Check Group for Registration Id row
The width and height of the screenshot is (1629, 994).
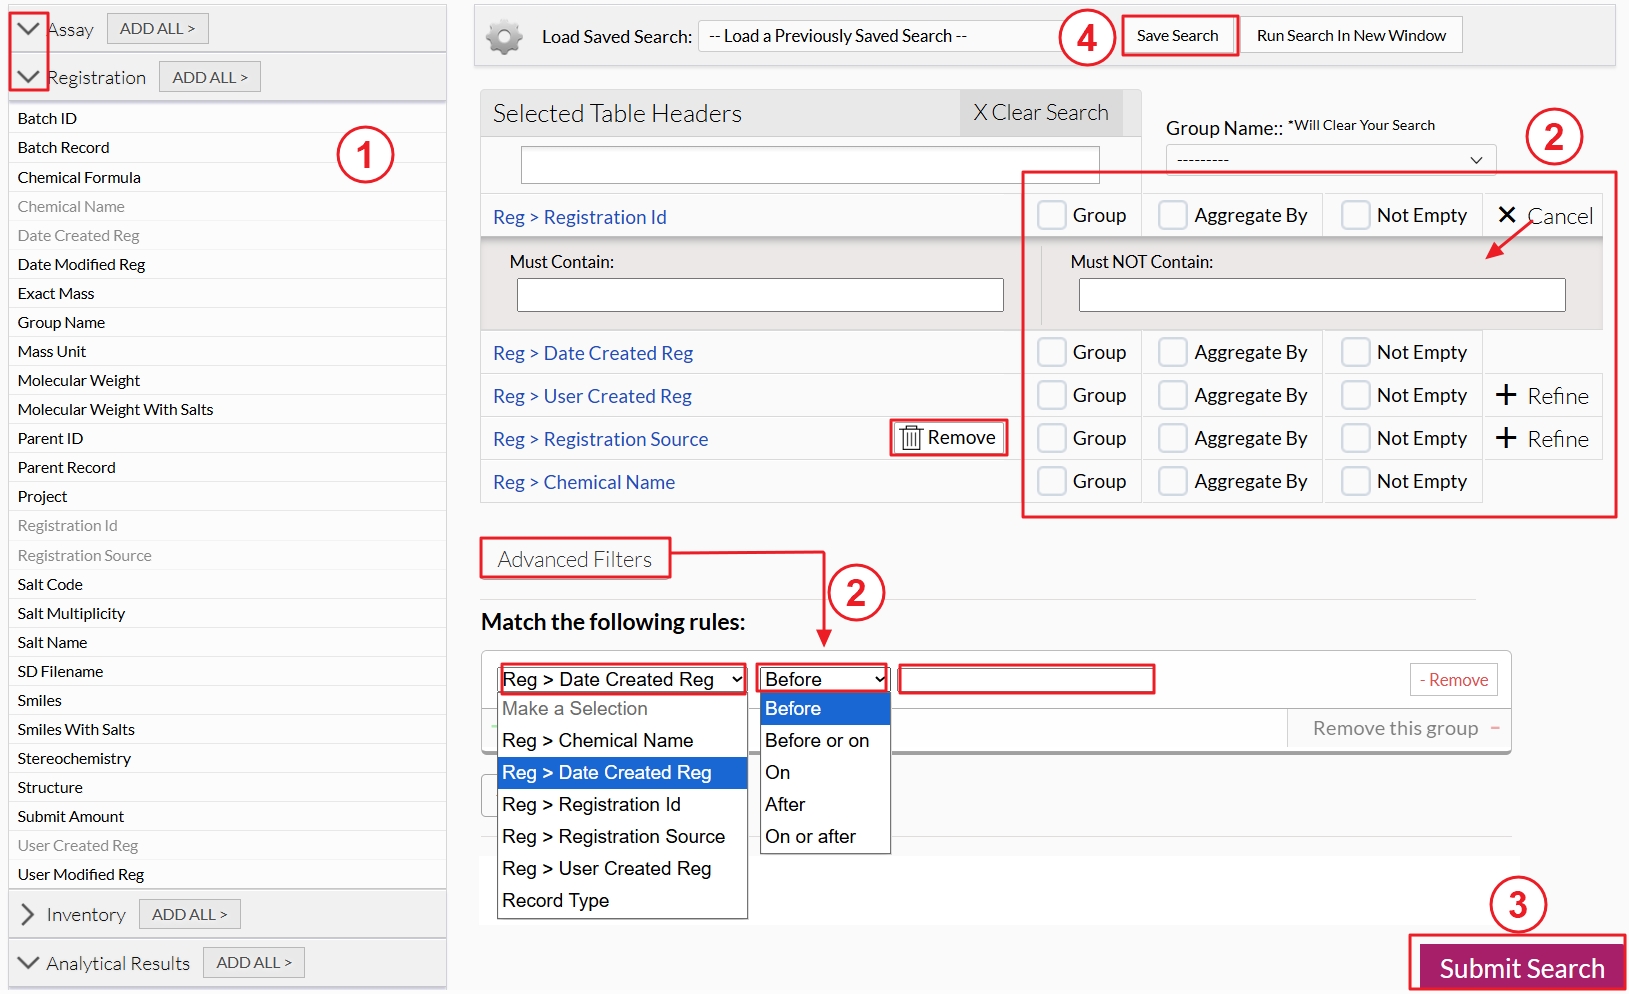coord(1051,215)
